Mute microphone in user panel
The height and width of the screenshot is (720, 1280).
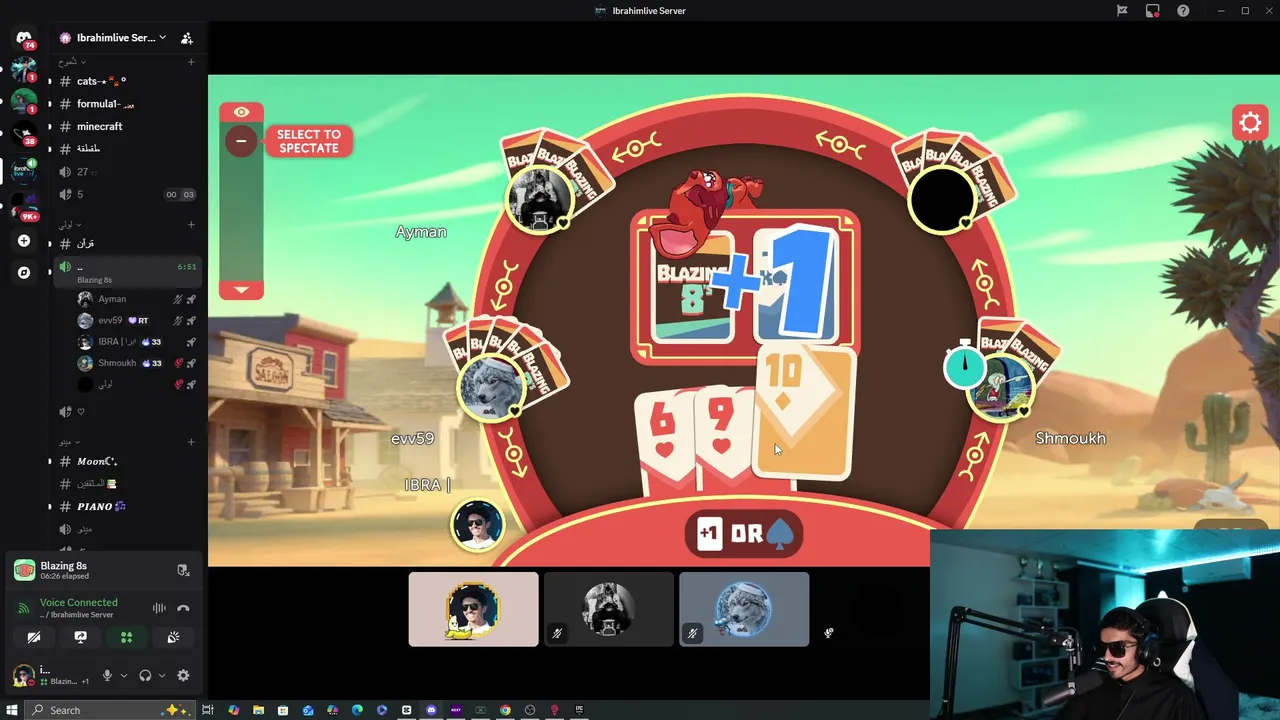pyautogui.click(x=107, y=676)
